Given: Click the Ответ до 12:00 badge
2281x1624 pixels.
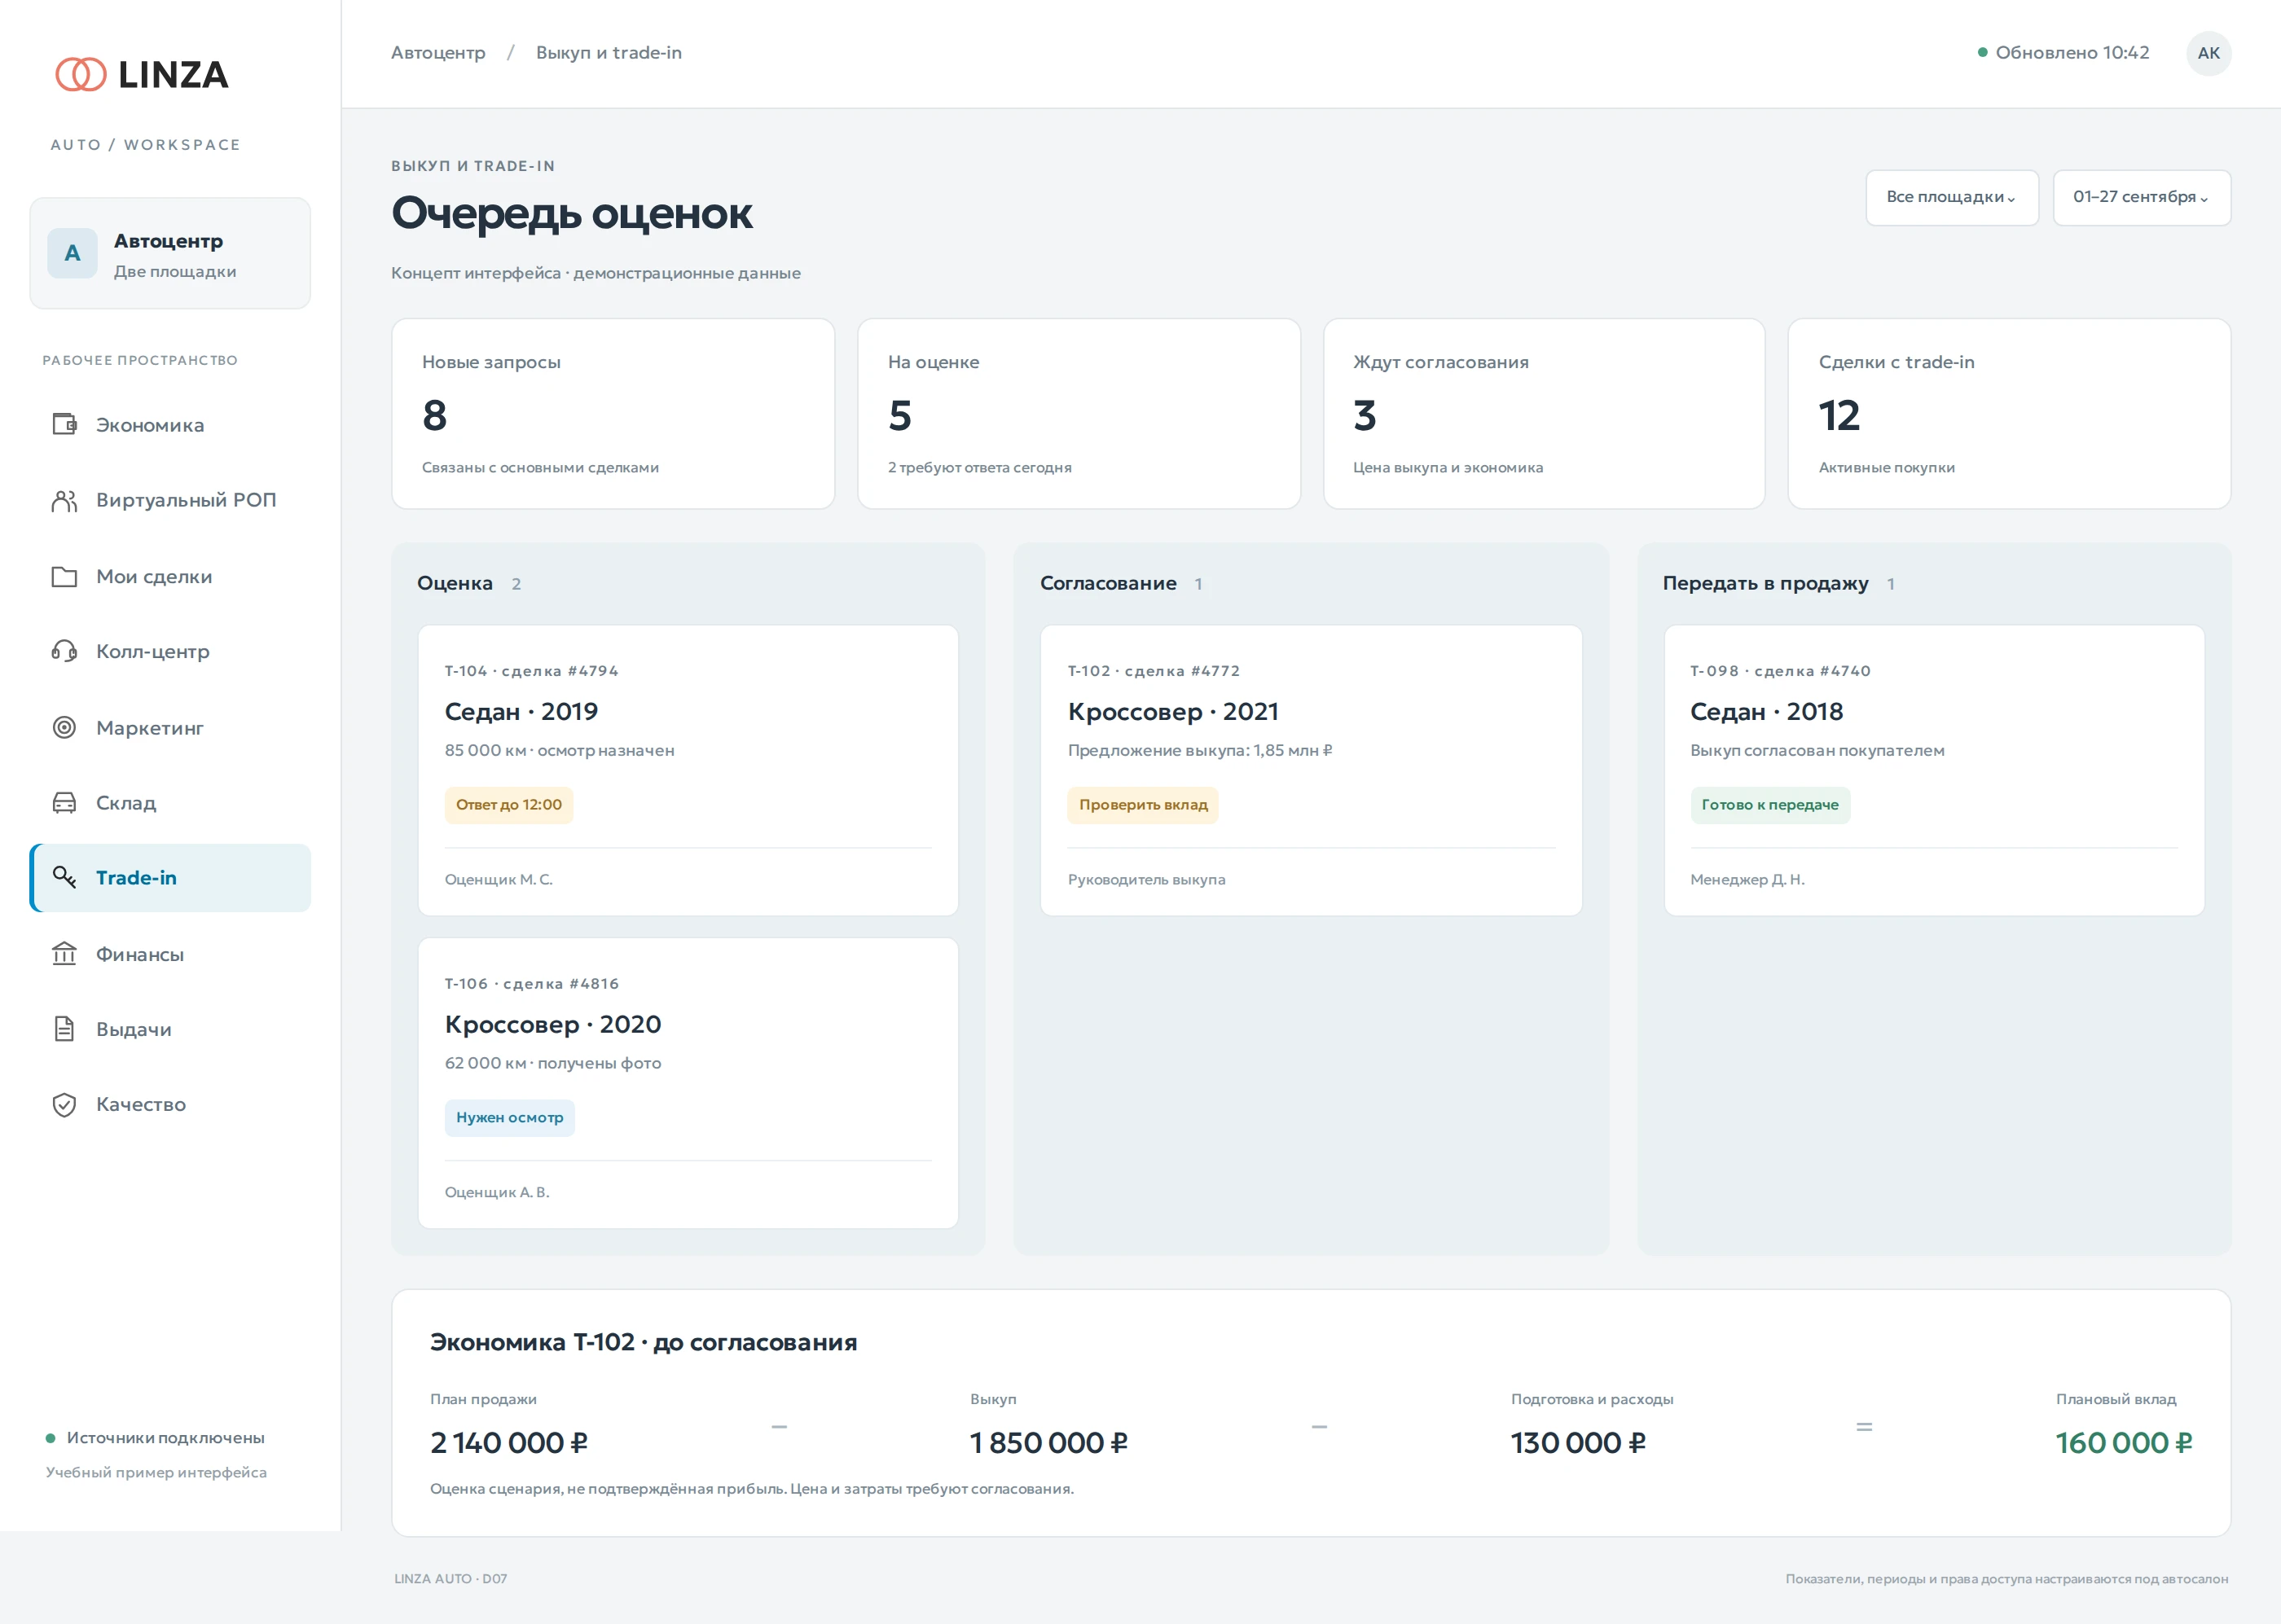Looking at the screenshot, I should (509, 805).
